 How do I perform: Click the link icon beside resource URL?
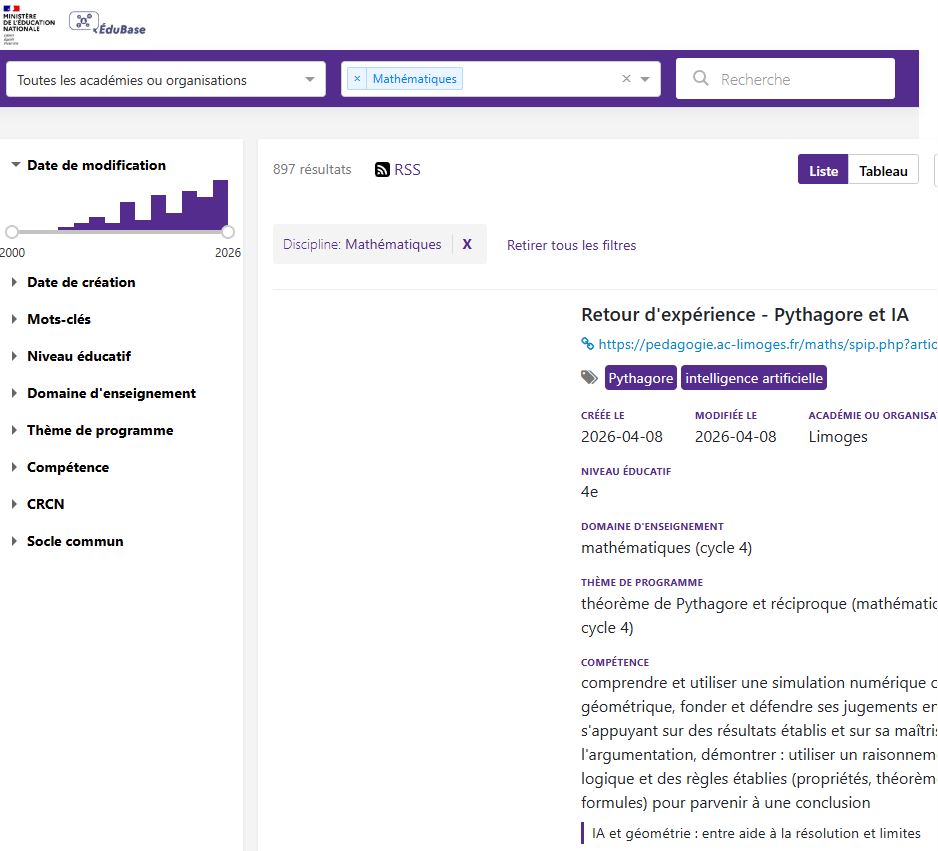pyautogui.click(x=588, y=344)
